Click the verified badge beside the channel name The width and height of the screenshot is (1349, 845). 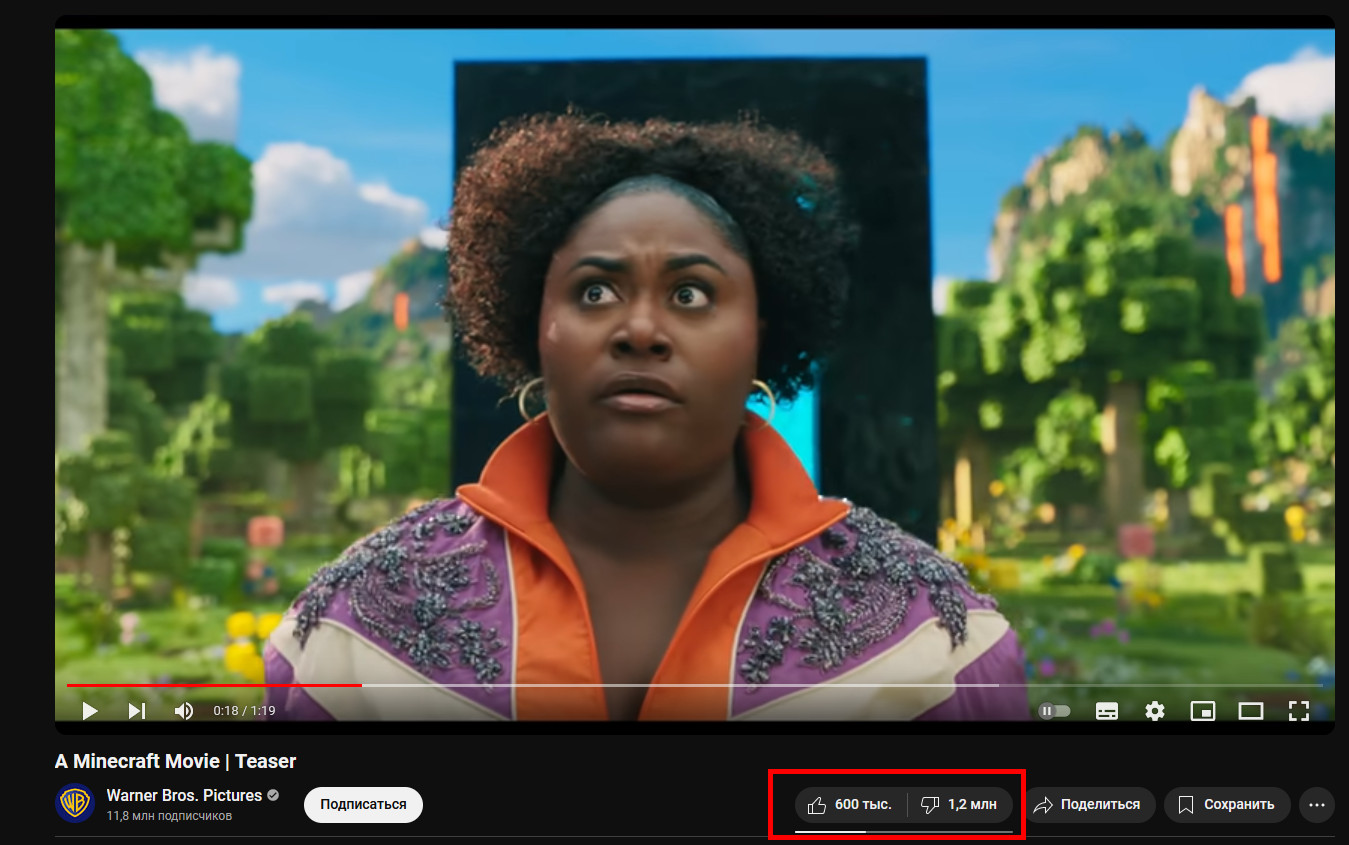[x=273, y=796]
